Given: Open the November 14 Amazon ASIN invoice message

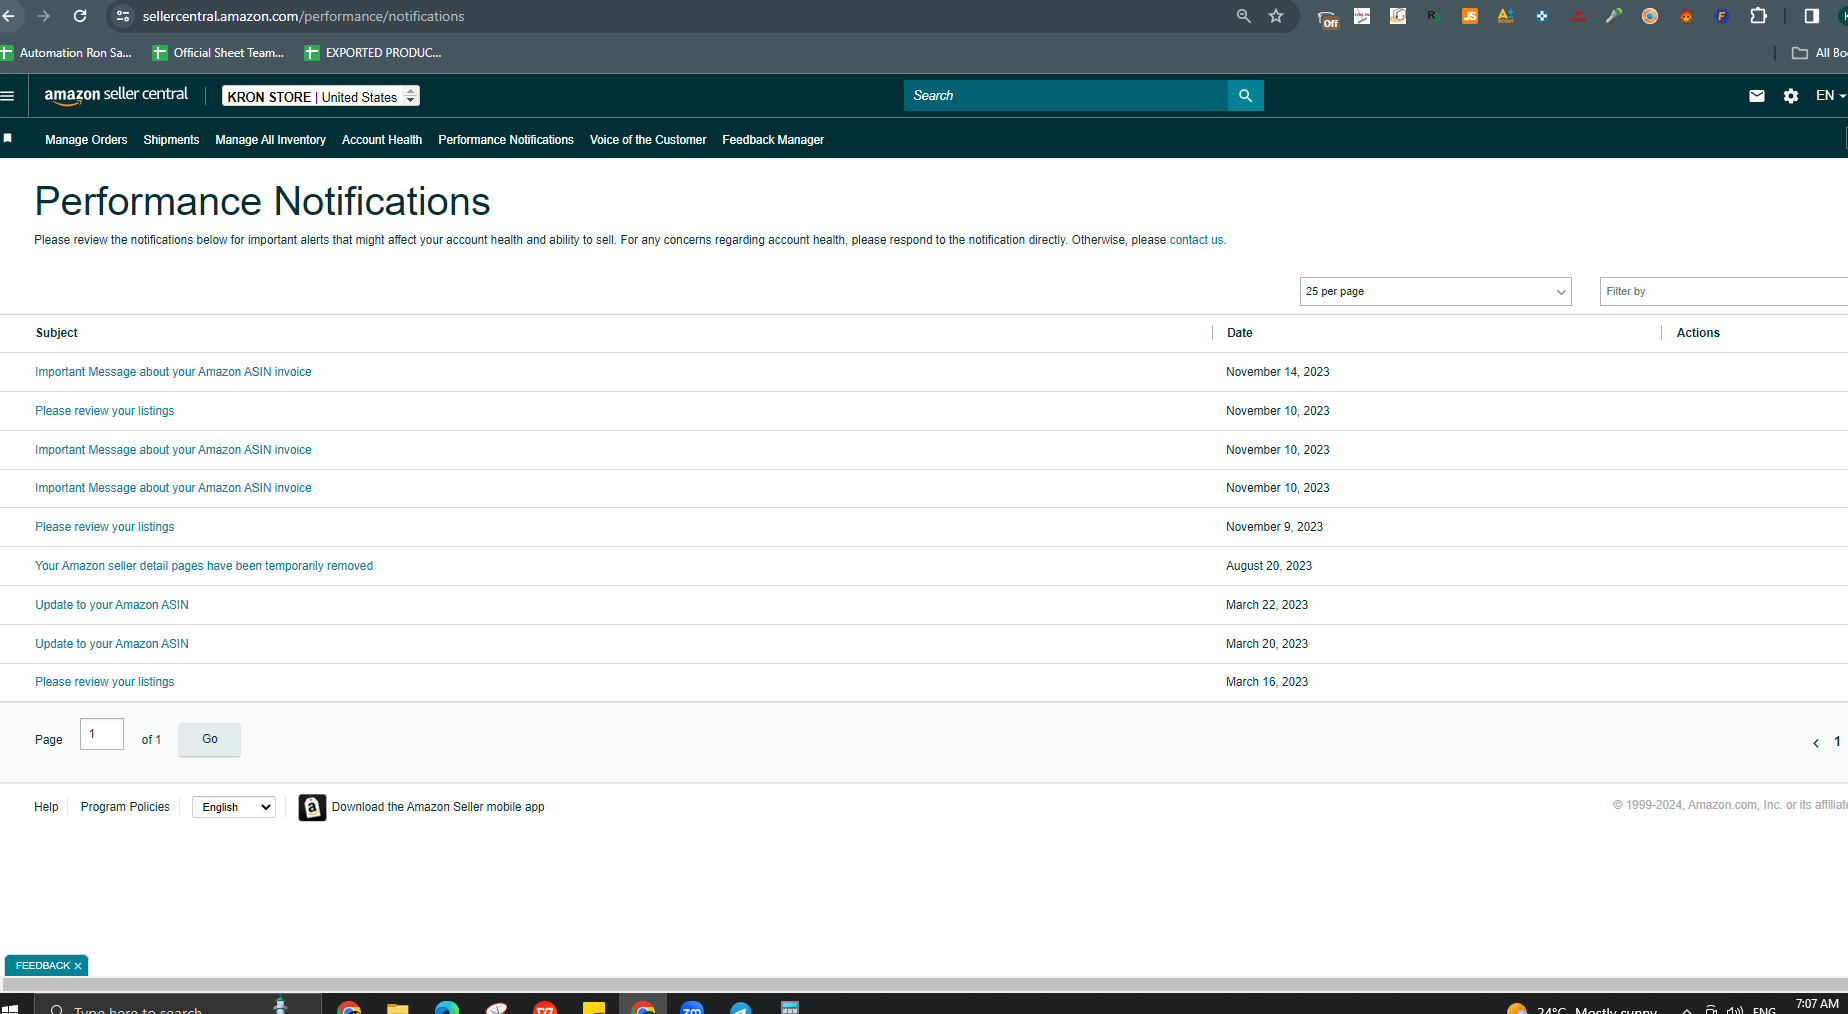Looking at the screenshot, I should click(x=173, y=372).
